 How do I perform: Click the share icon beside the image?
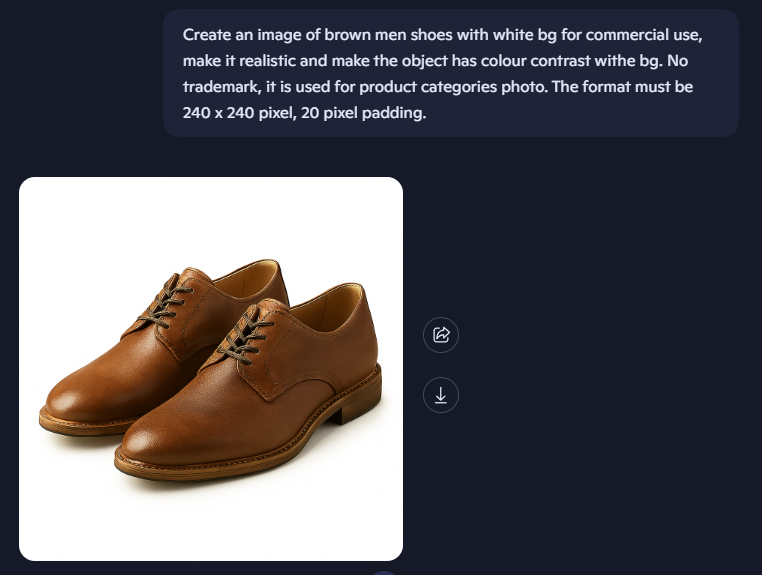pyautogui.click(x=441, y=335)
